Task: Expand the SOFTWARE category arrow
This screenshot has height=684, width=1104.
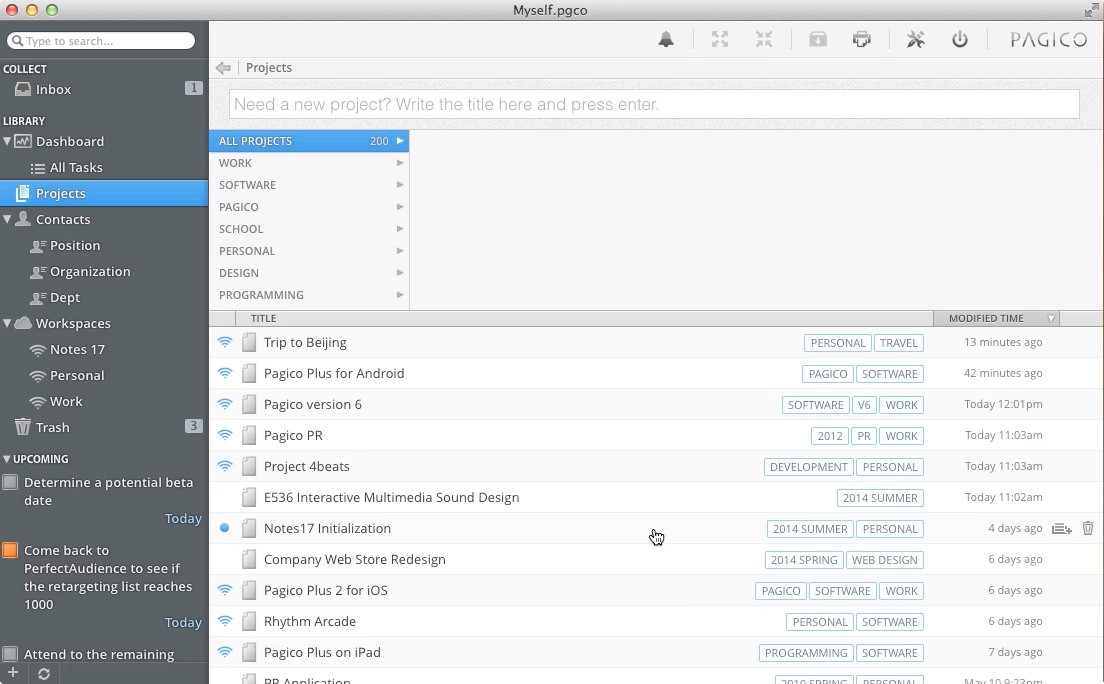Action: point(399,185)
